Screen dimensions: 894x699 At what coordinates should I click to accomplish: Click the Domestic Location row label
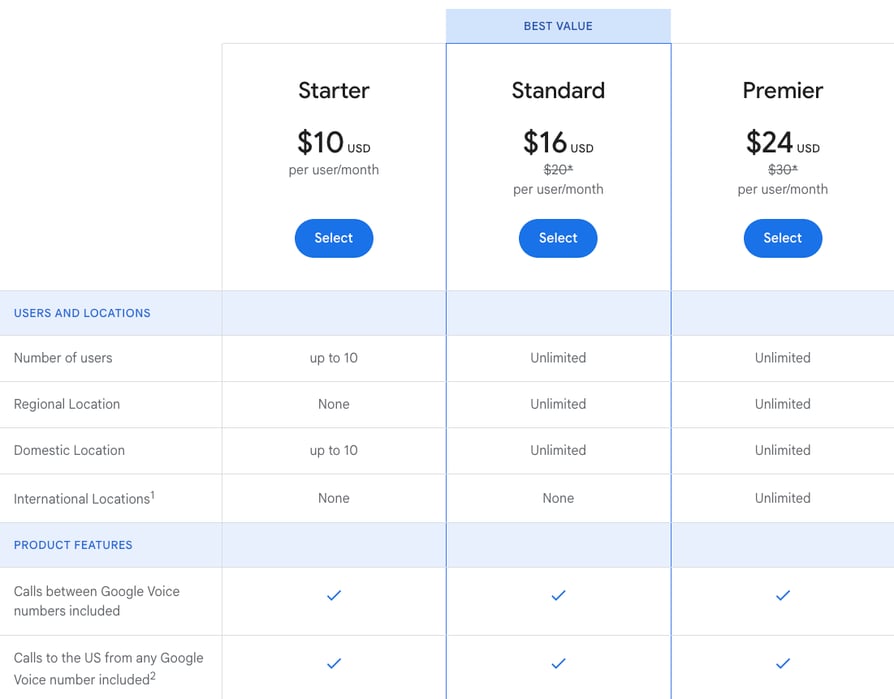69,450
